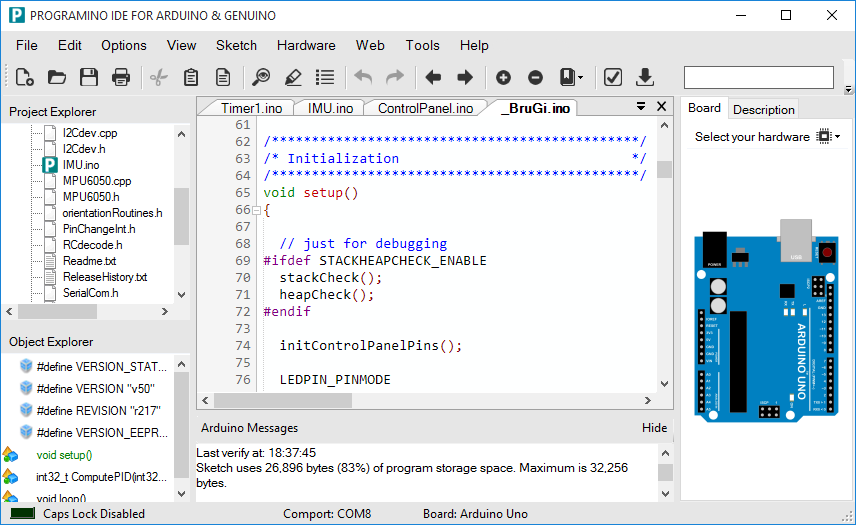The image size is (856, 525).
Task: Open the Web menu
Action: coord(370,45)
